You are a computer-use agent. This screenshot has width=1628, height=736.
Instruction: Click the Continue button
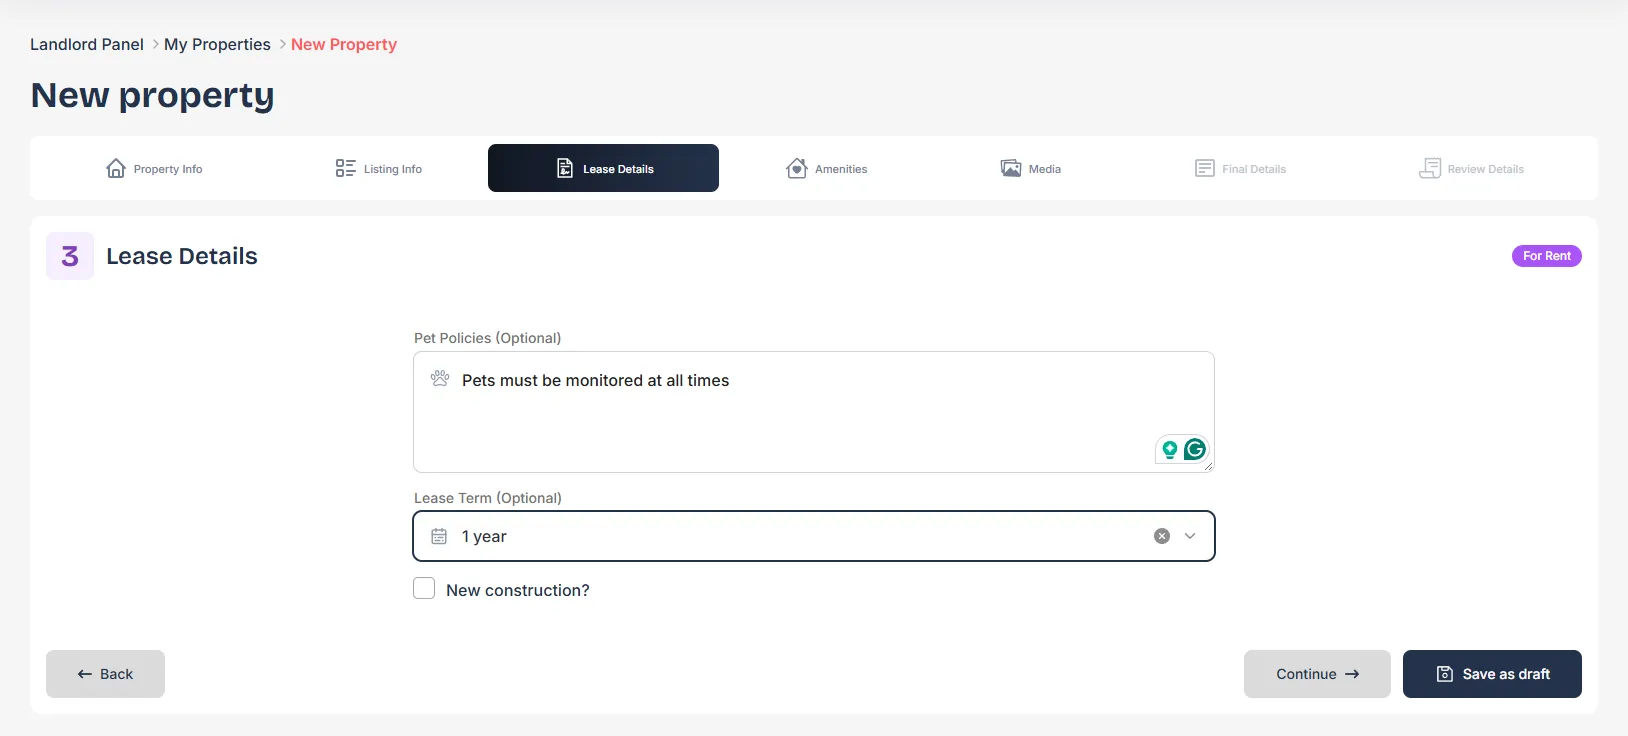(1317, 674)
